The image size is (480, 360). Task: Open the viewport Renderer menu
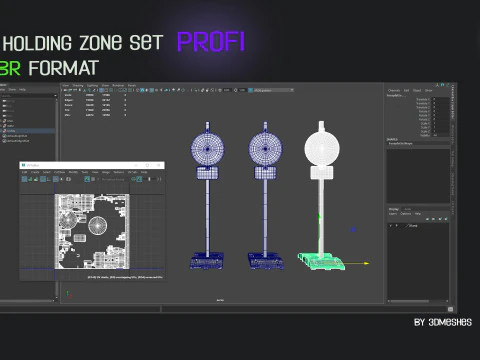click(x=118, y=86)
